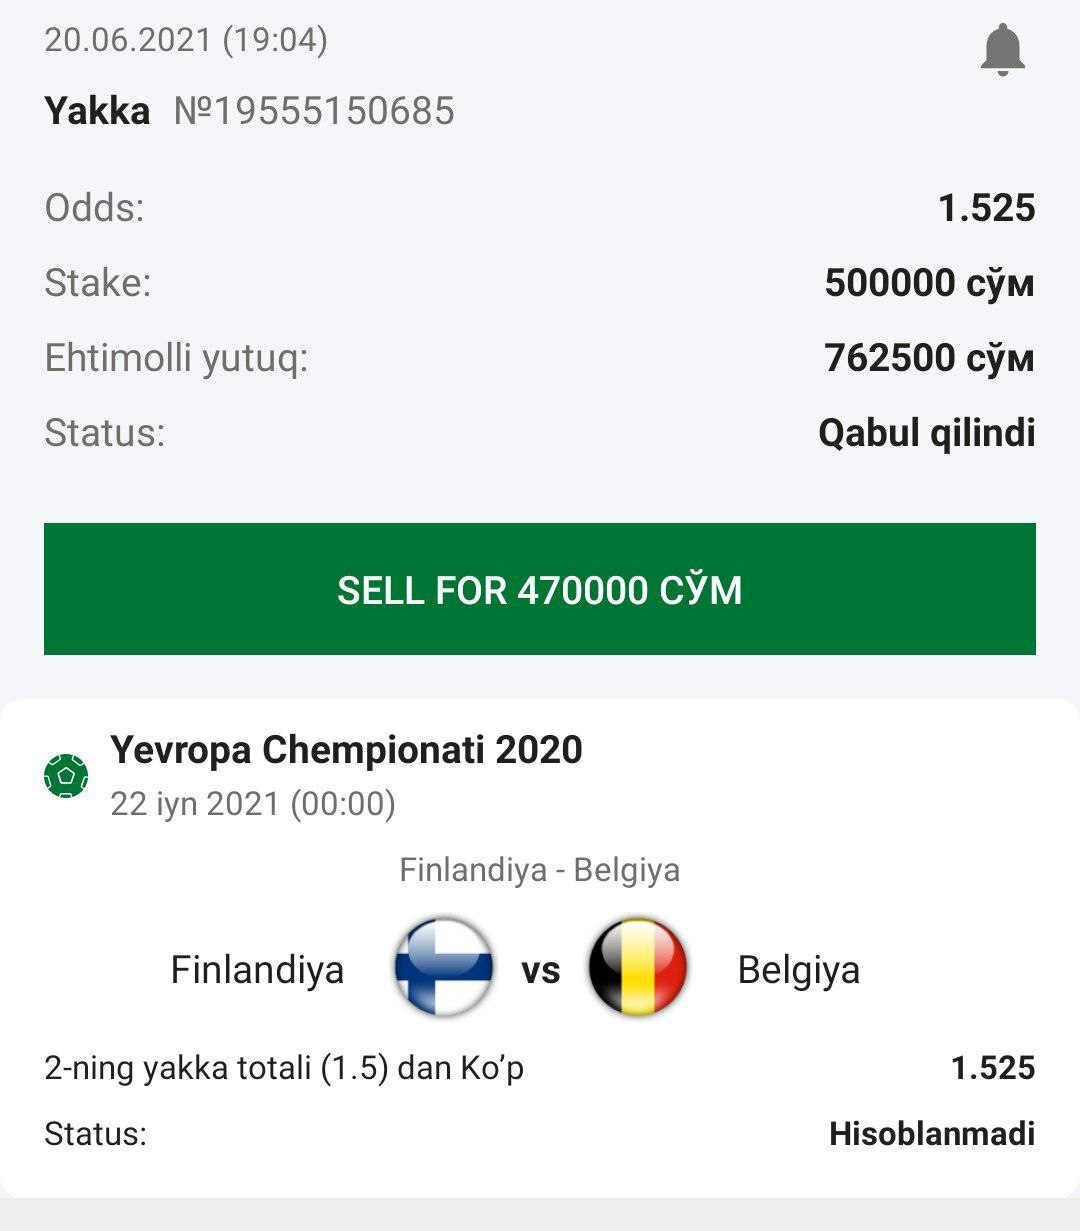Select the Belgiya team name
The width and height of the screenshot is (1080, 1231).
click(798, 970)
